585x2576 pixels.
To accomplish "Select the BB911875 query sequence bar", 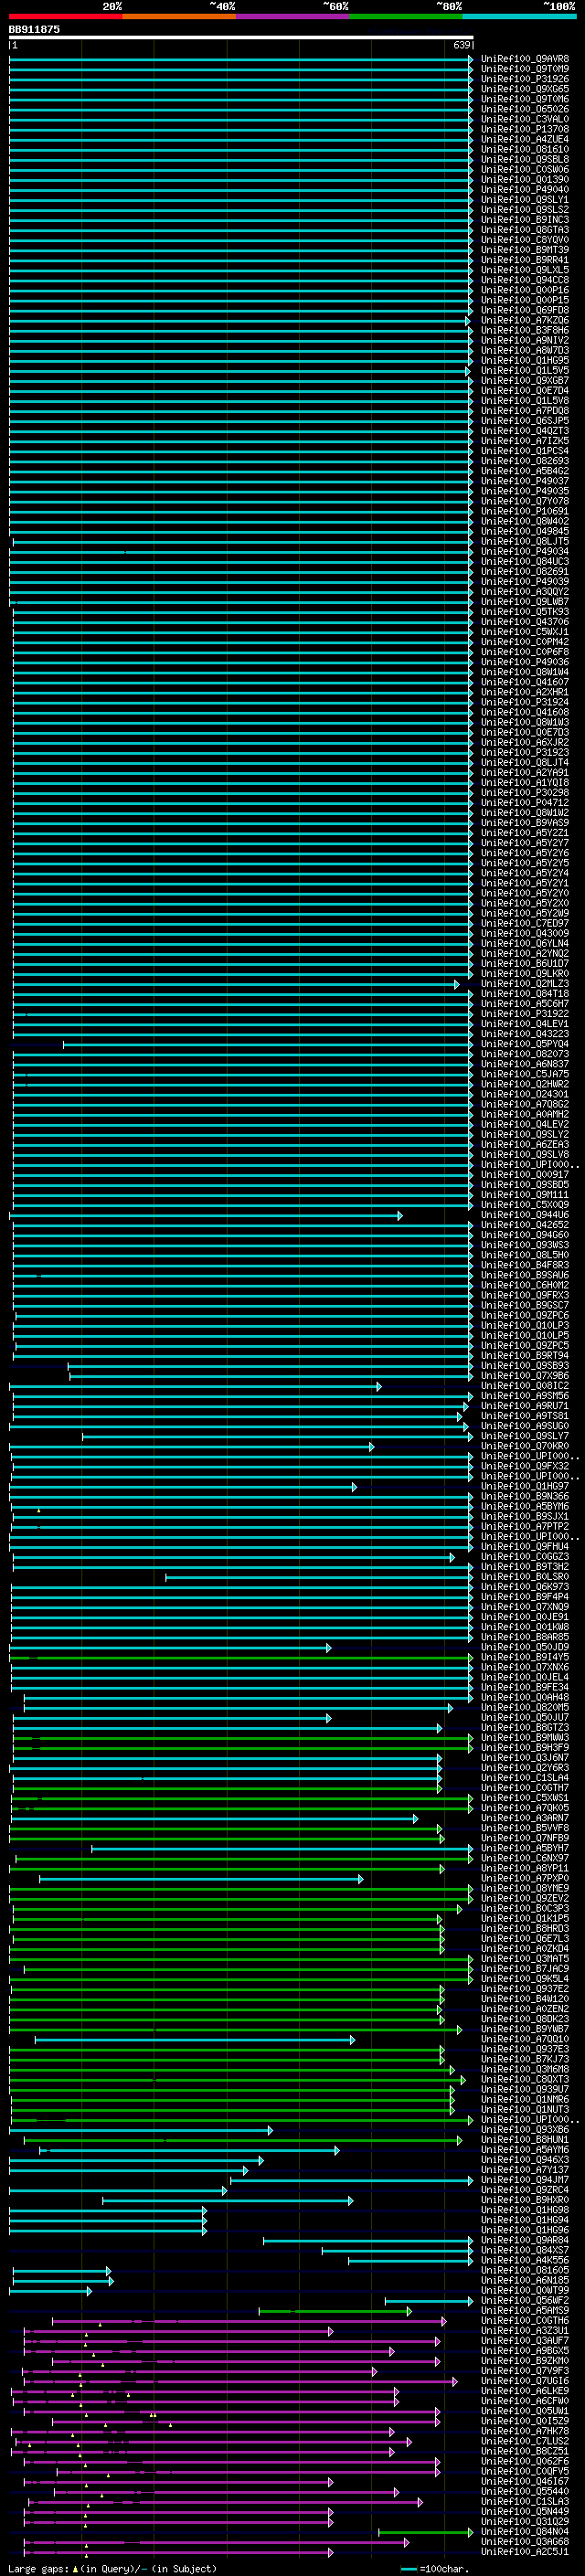I will 241,37.
